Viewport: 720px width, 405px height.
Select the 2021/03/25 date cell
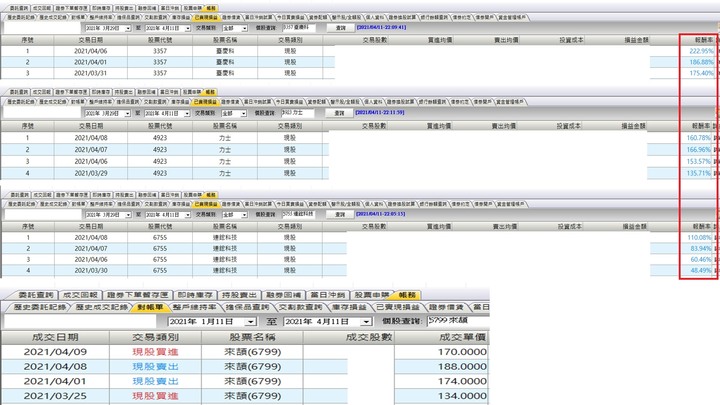pos(55,396)
